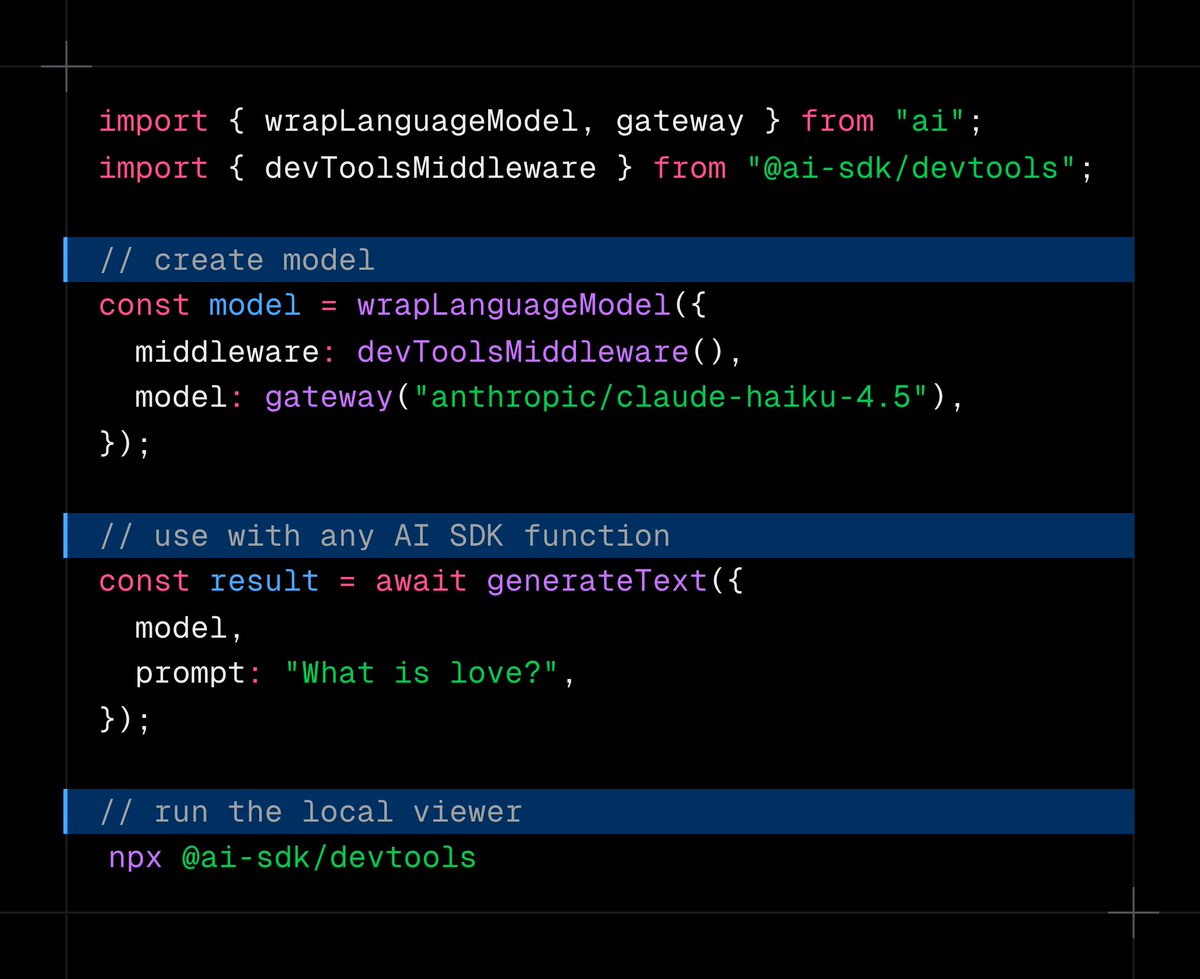Click '@ai-sdk/devtools' in the npx command
This screenshot has height=979, width=1200.
[x=329, y=857]
